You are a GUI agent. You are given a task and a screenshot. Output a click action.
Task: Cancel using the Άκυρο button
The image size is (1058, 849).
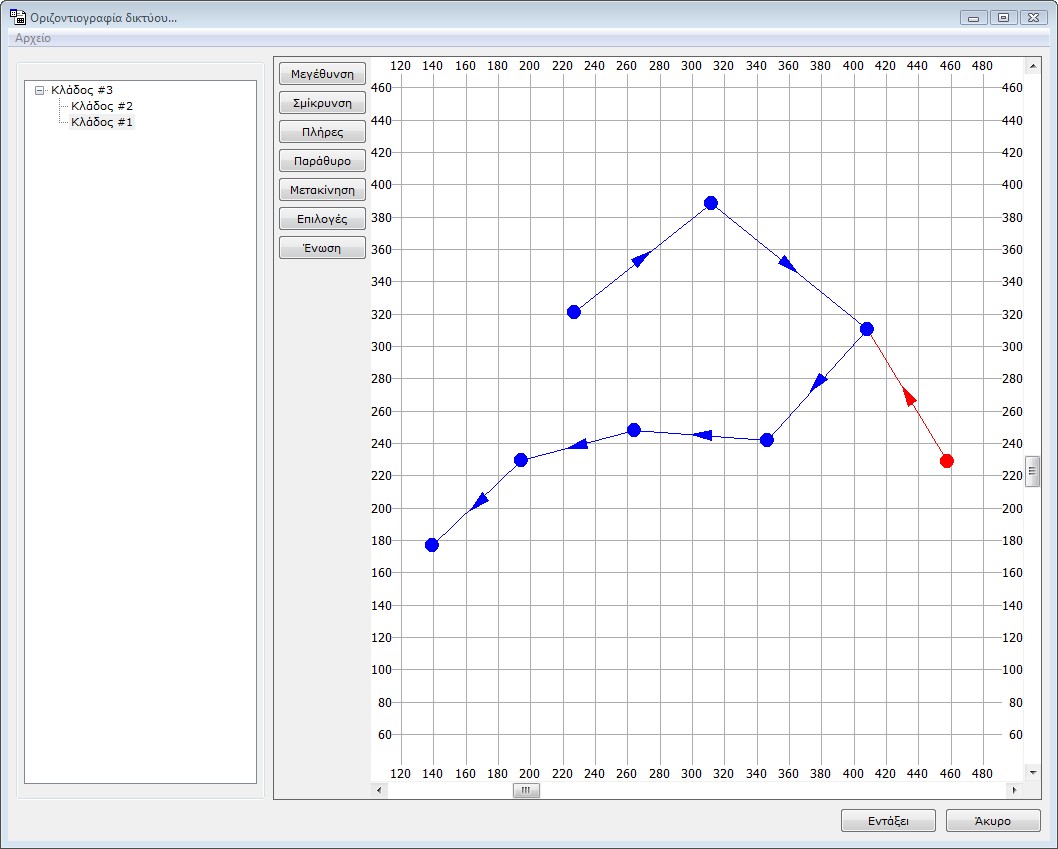tap(992, 821)
